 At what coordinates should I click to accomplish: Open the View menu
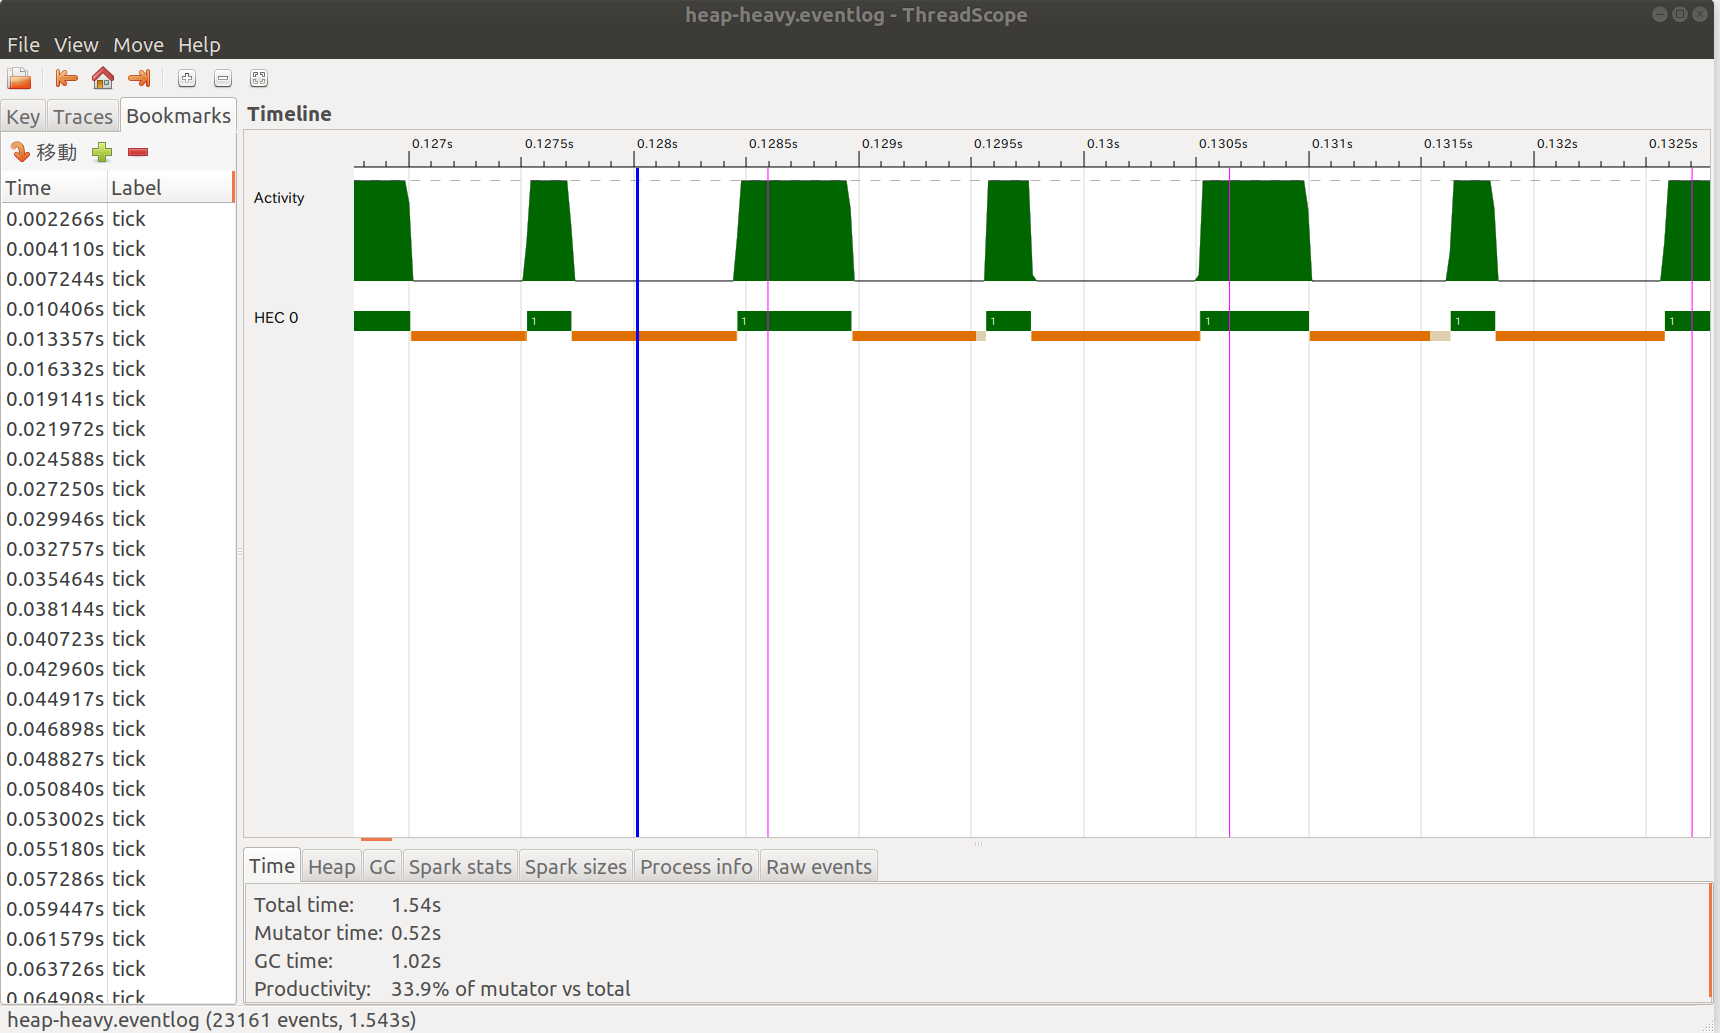[x=76, y=44]
